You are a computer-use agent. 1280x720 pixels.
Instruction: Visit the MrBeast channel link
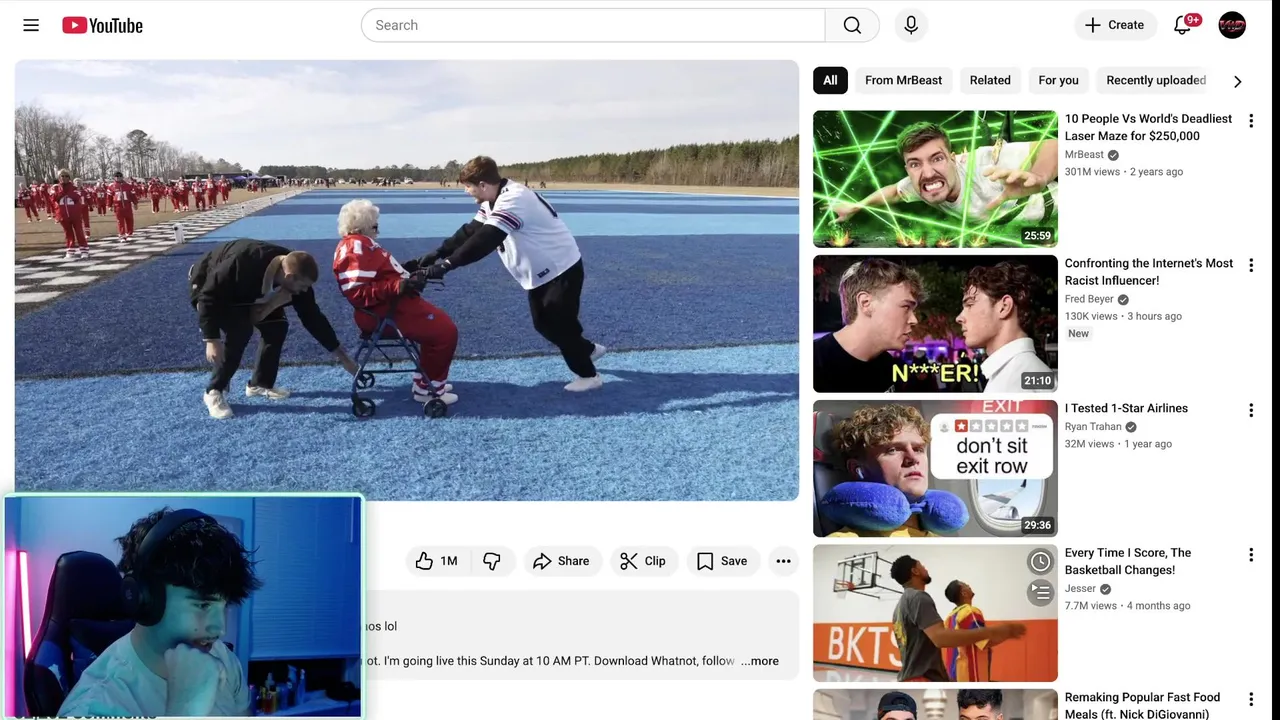tap(1084, 155)
